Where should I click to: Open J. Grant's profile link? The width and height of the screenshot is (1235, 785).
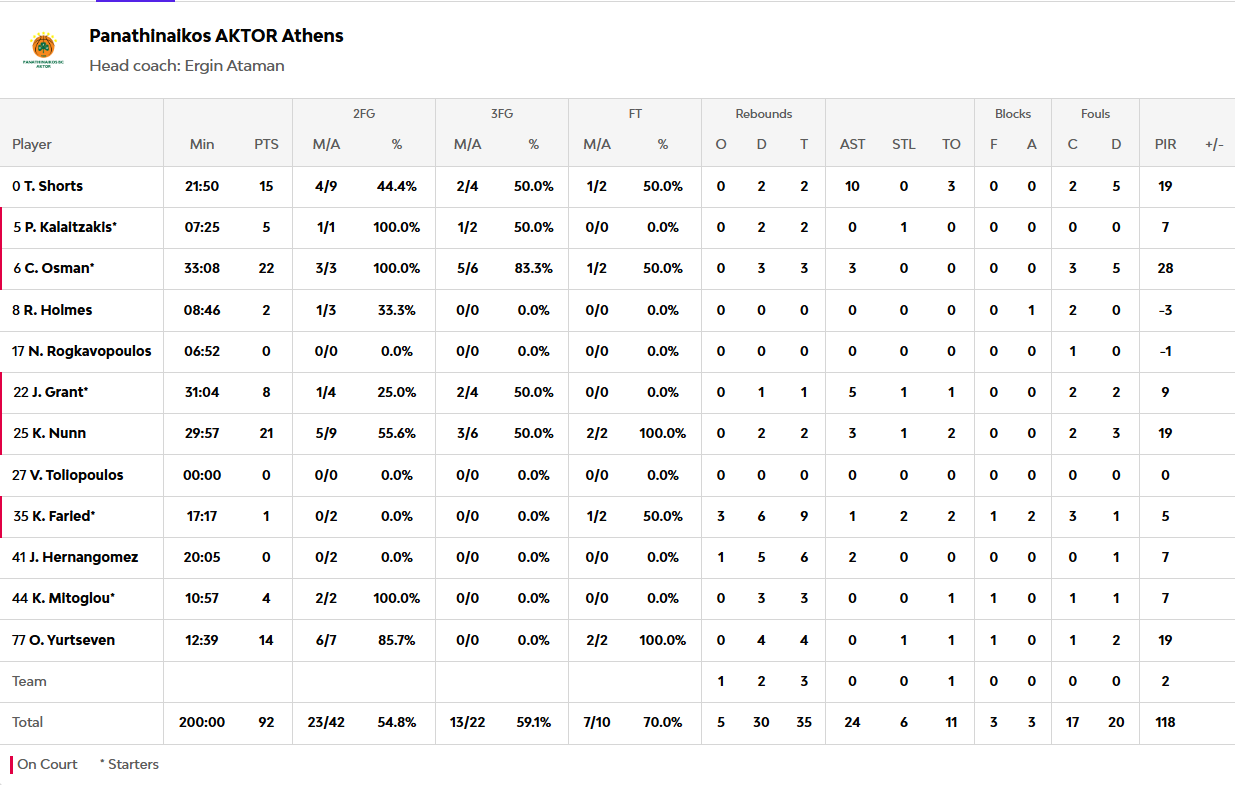click(x=59, y=392)
